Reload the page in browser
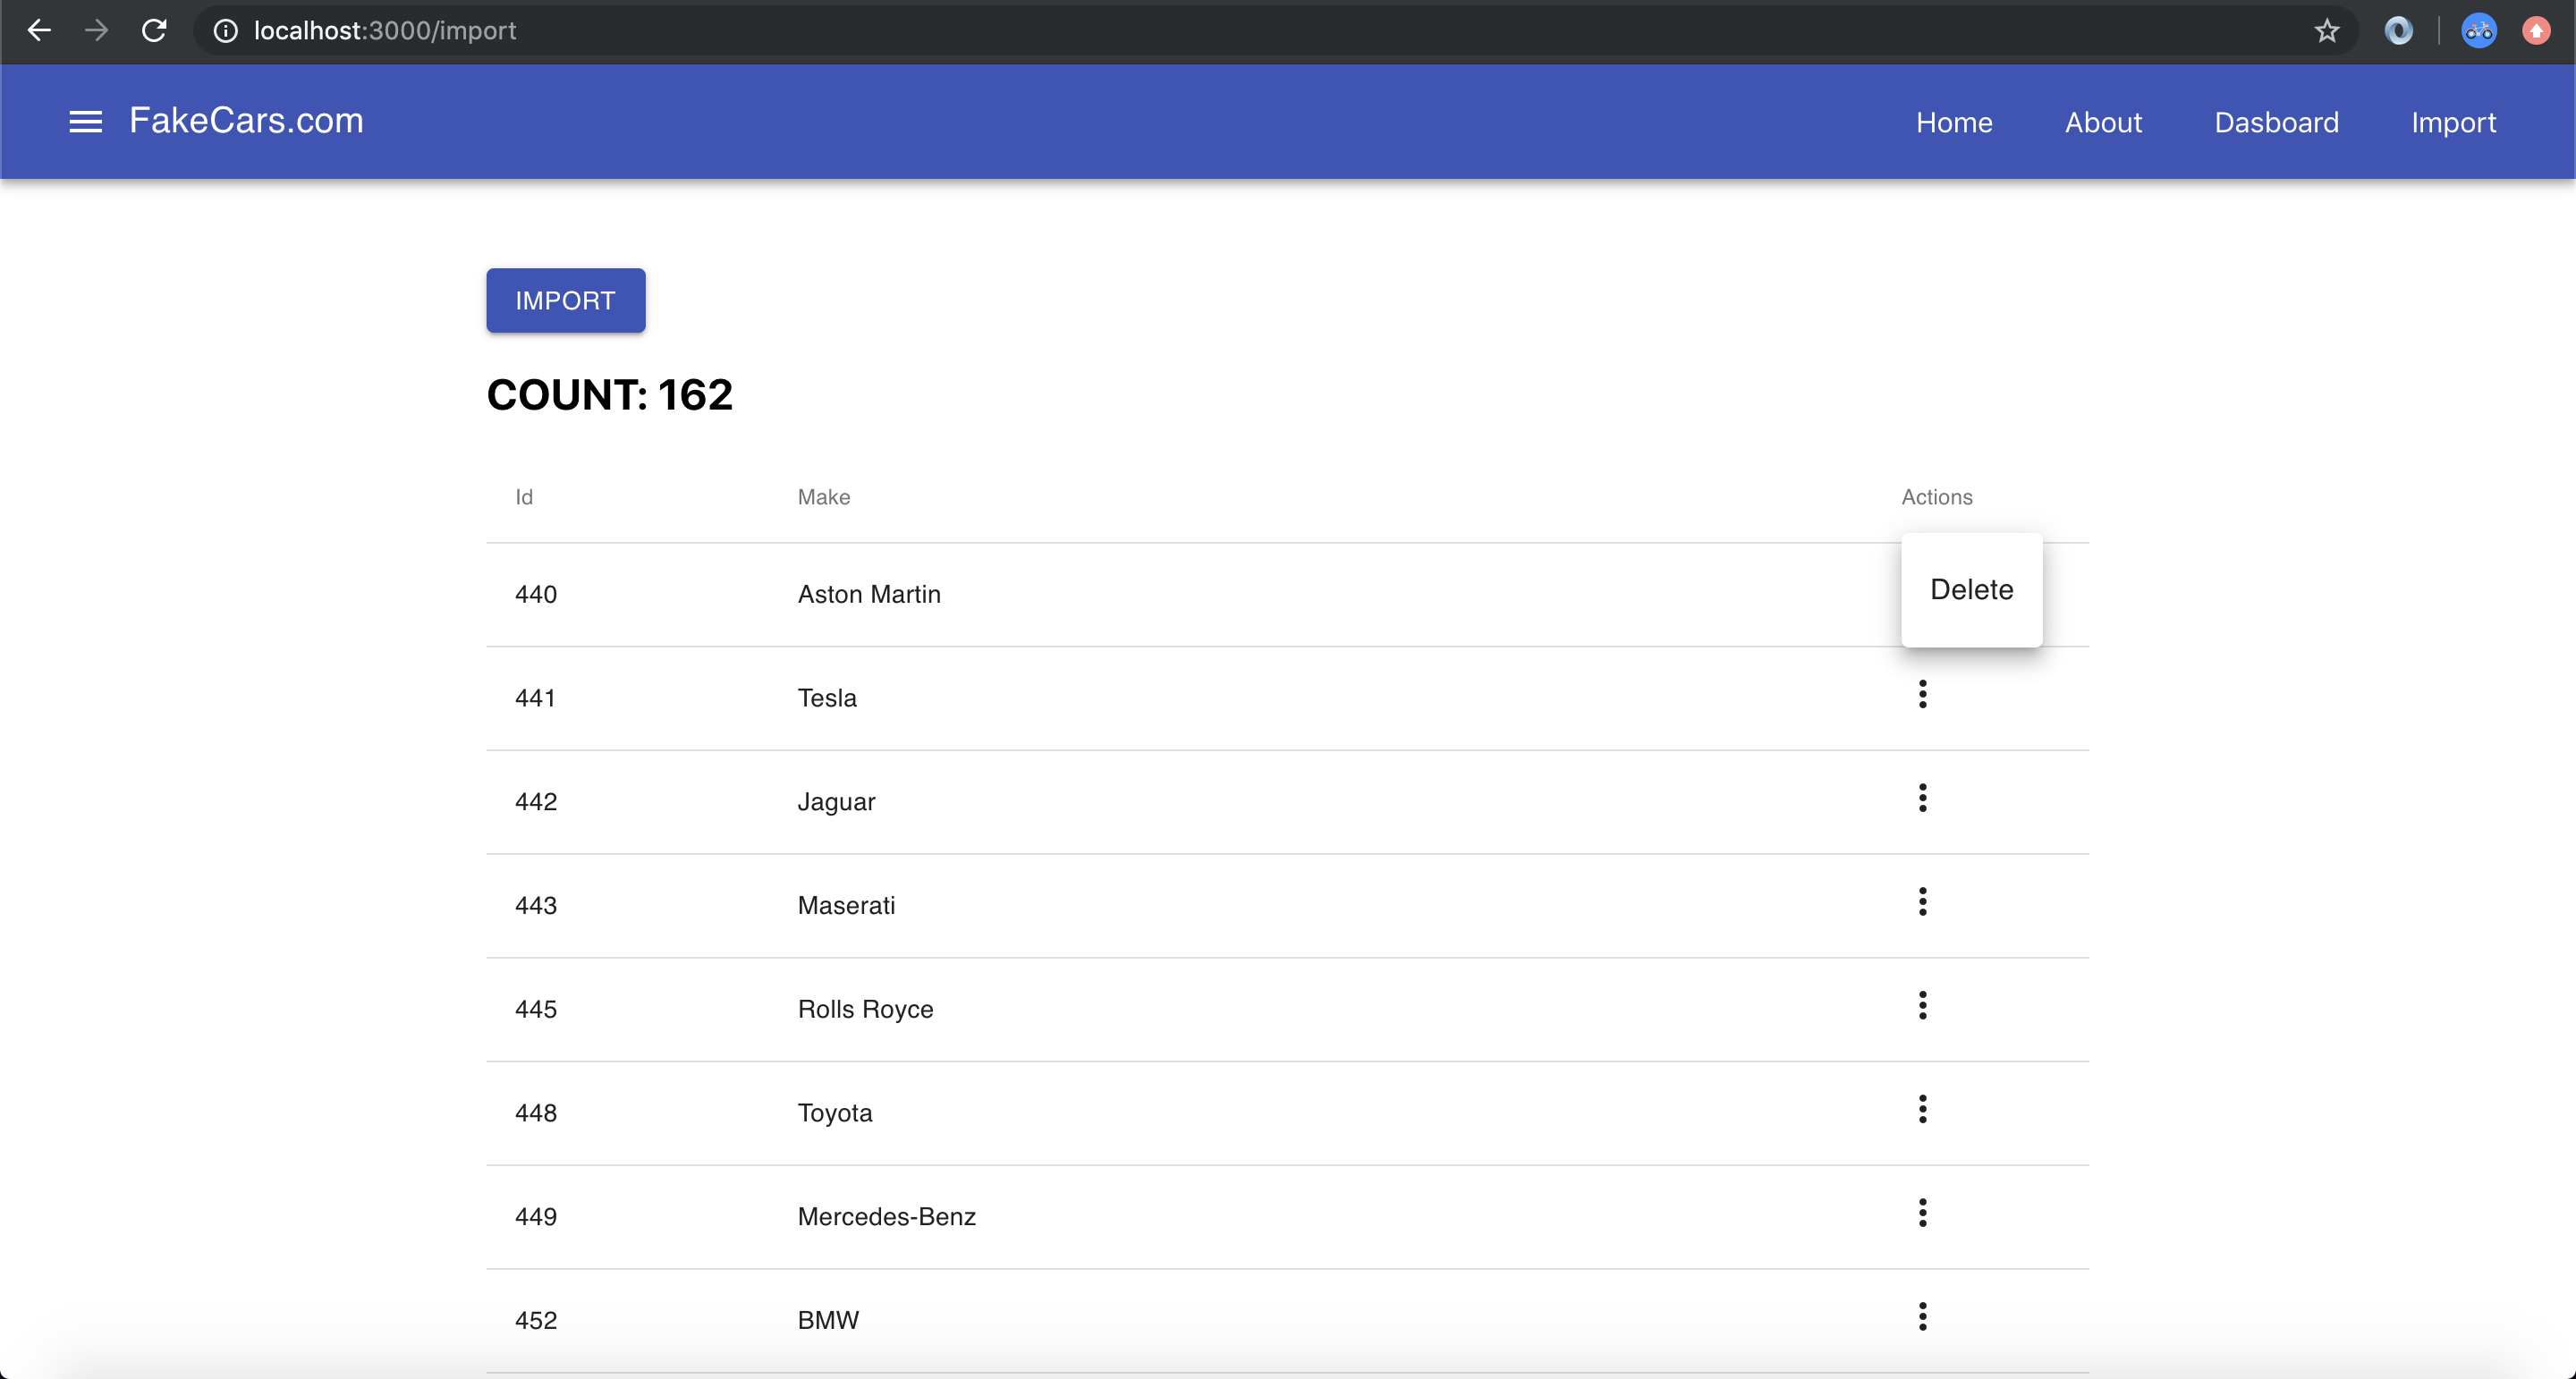 click(x=154, y=31)
